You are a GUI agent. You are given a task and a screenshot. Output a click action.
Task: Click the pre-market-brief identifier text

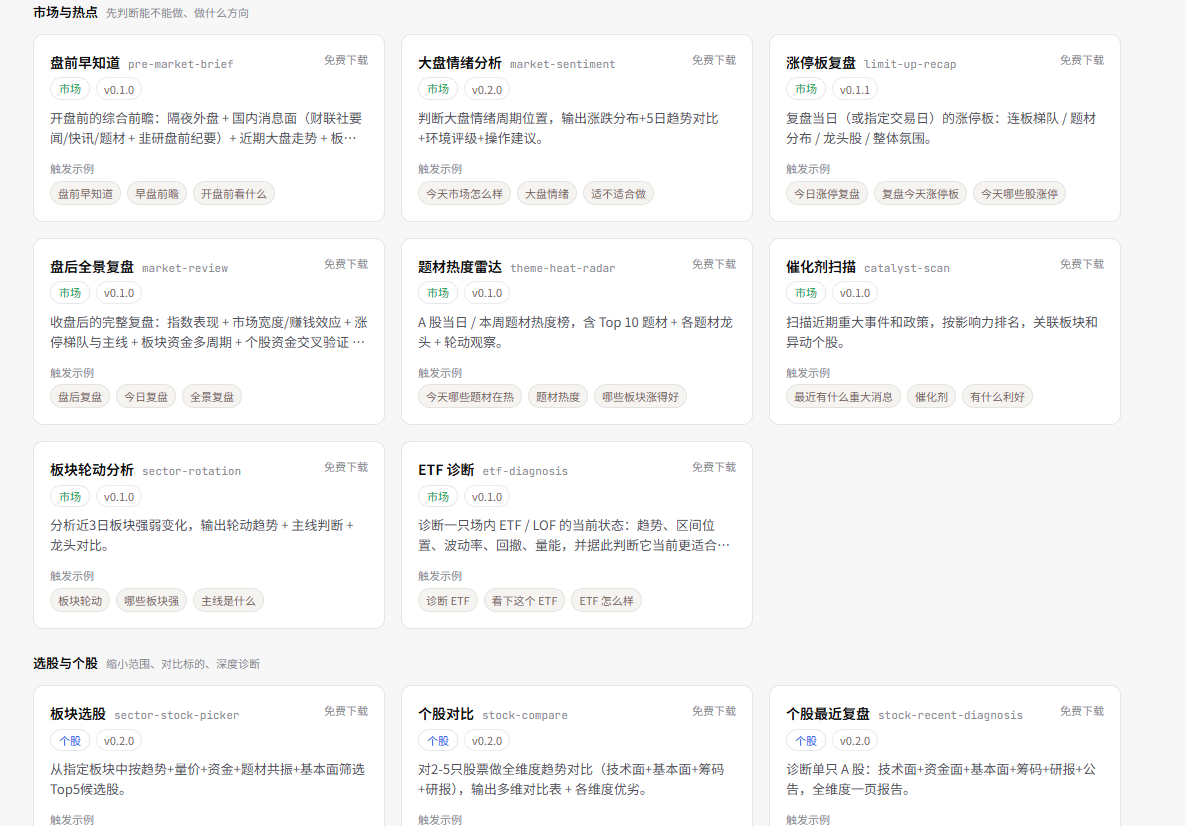(181, 64)
